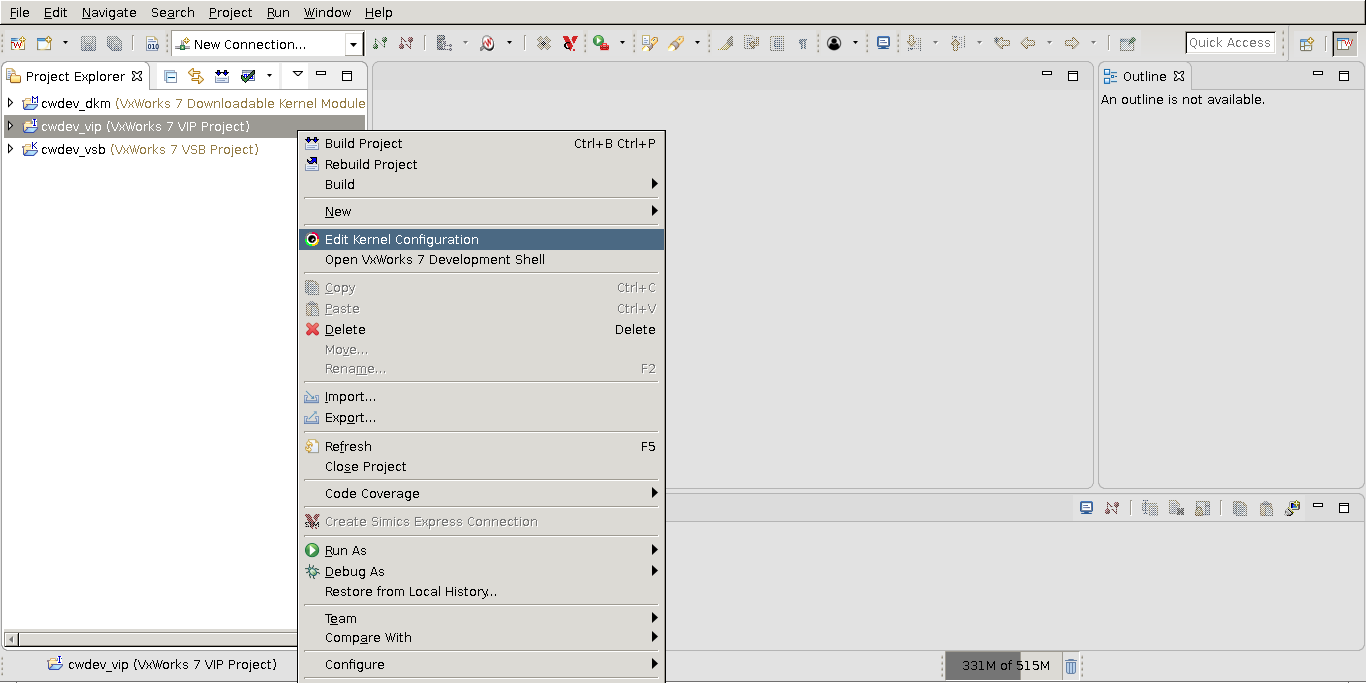Open the New wizard dropdown arrow
Viewport: 1366px width, 683px height.
coord(65,43)
